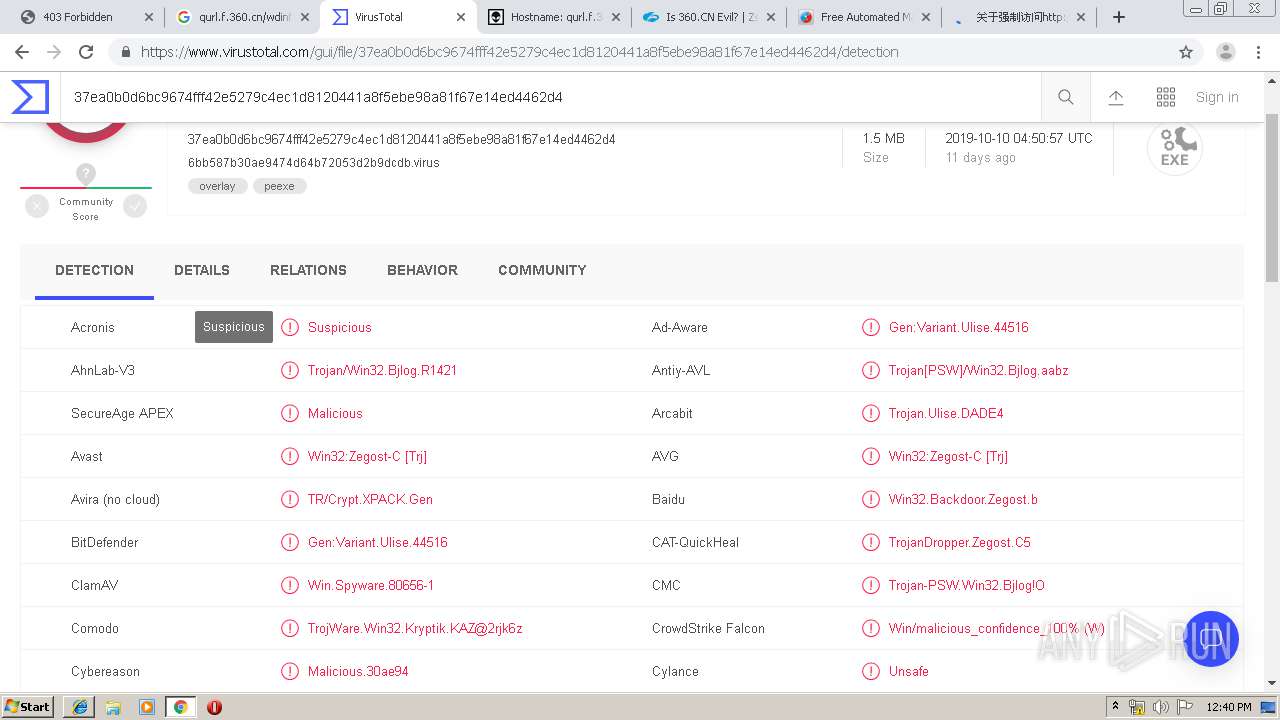Click the search magnifier icon
The height and width of the screenshot is (720, 1280).
click(1066, 97)
